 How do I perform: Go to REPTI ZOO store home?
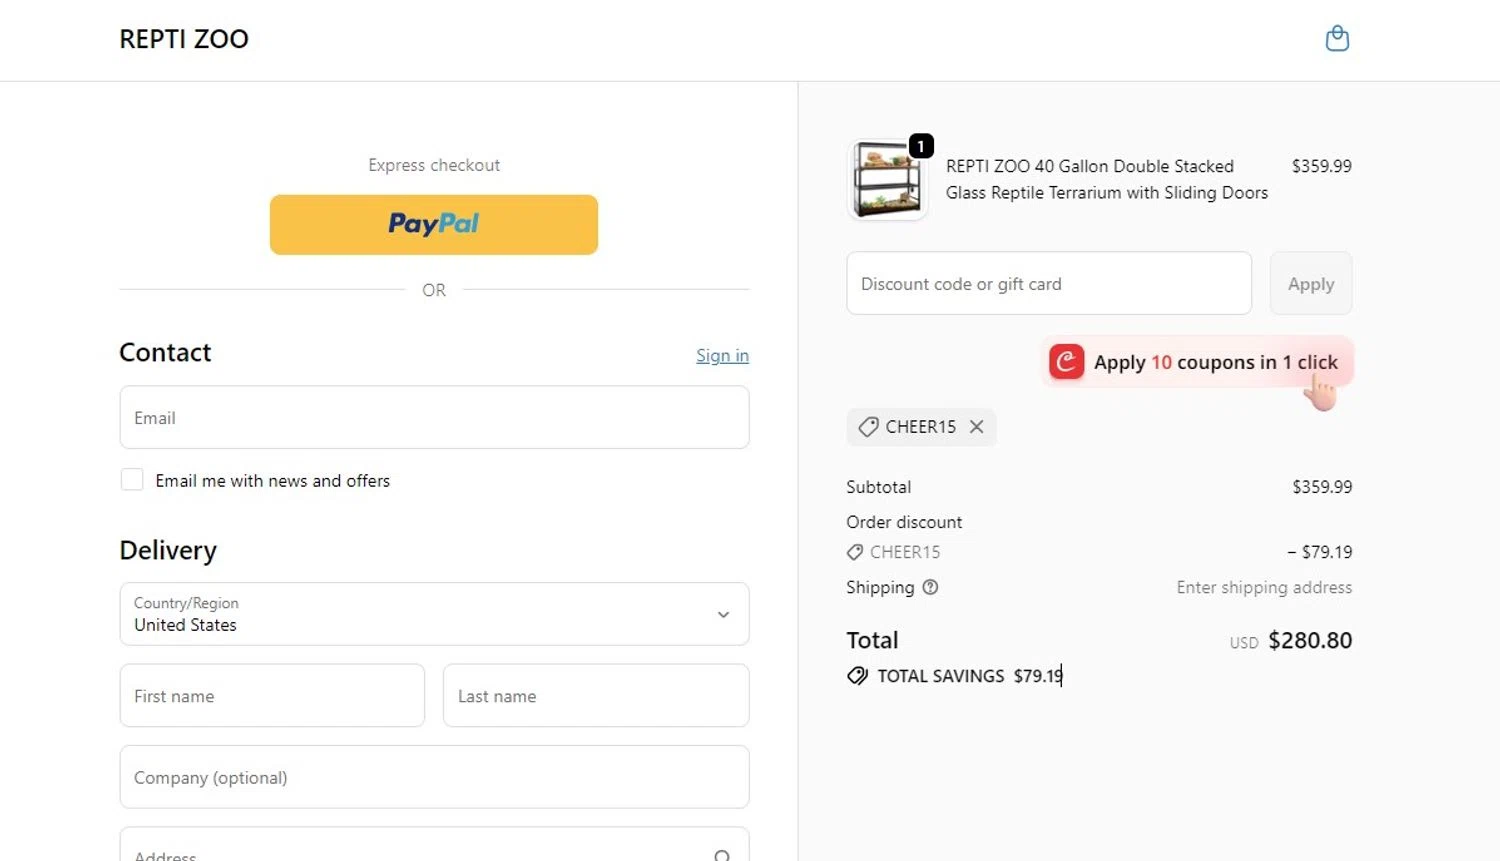point(184,39)
